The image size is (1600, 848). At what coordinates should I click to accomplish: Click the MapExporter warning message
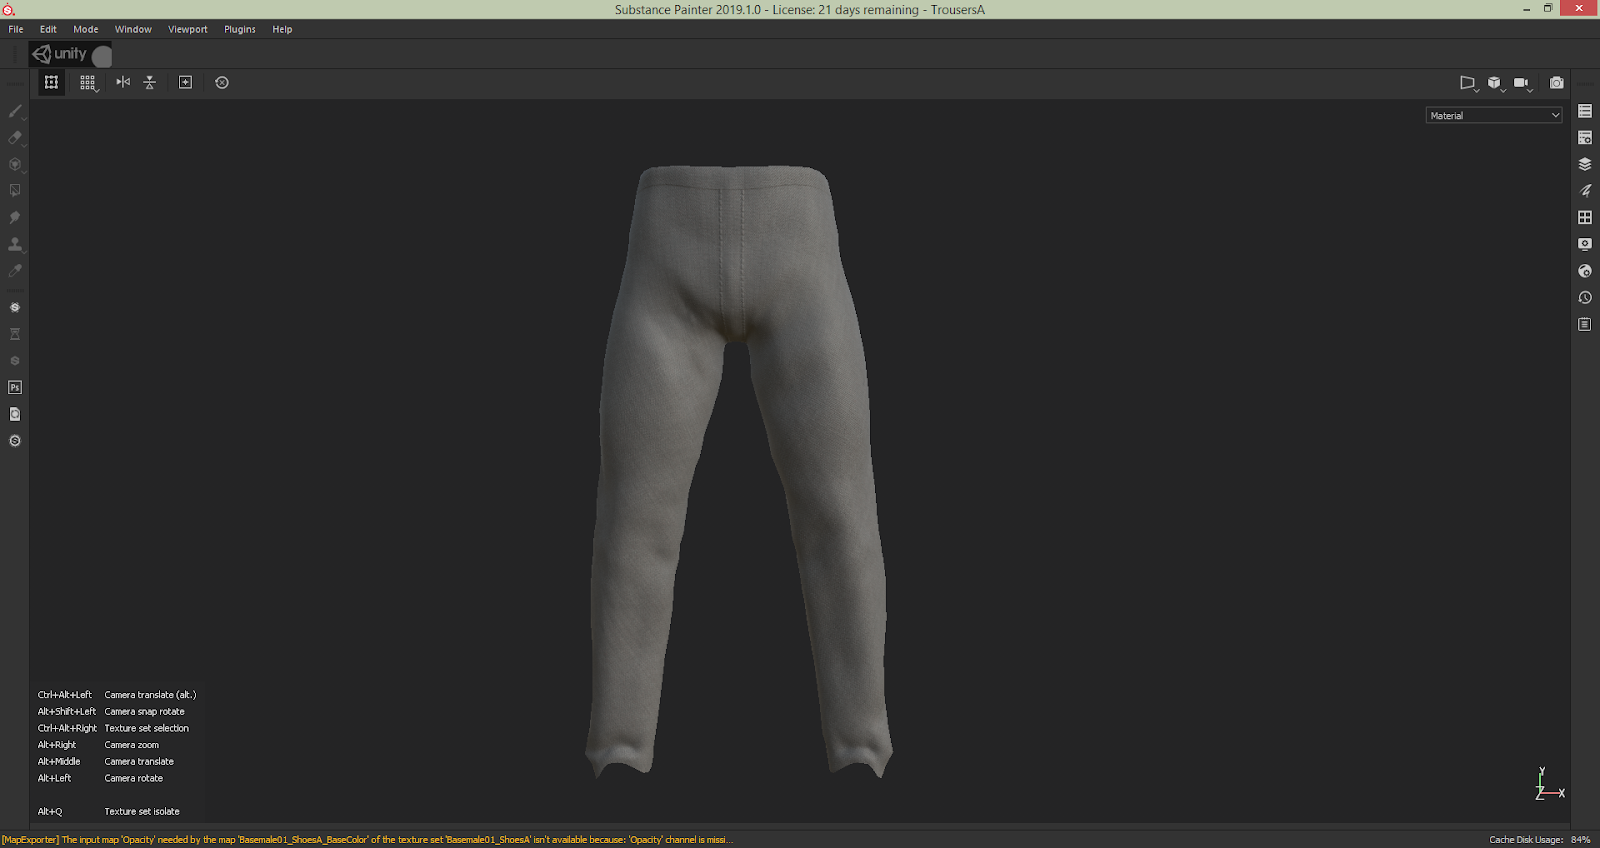tap(367, 840)
